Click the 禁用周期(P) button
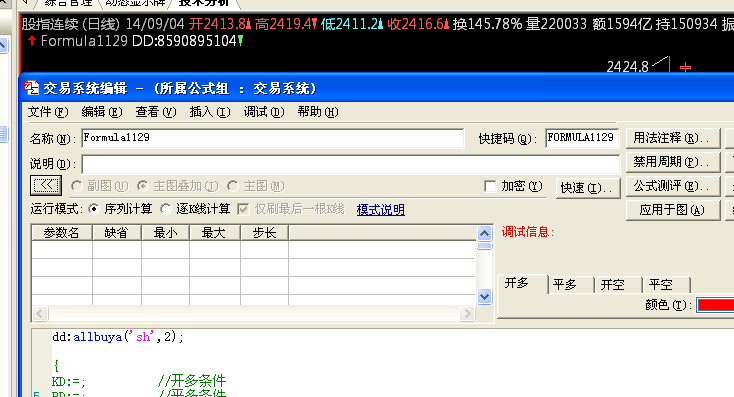734x397 pixels. (673, 162)
